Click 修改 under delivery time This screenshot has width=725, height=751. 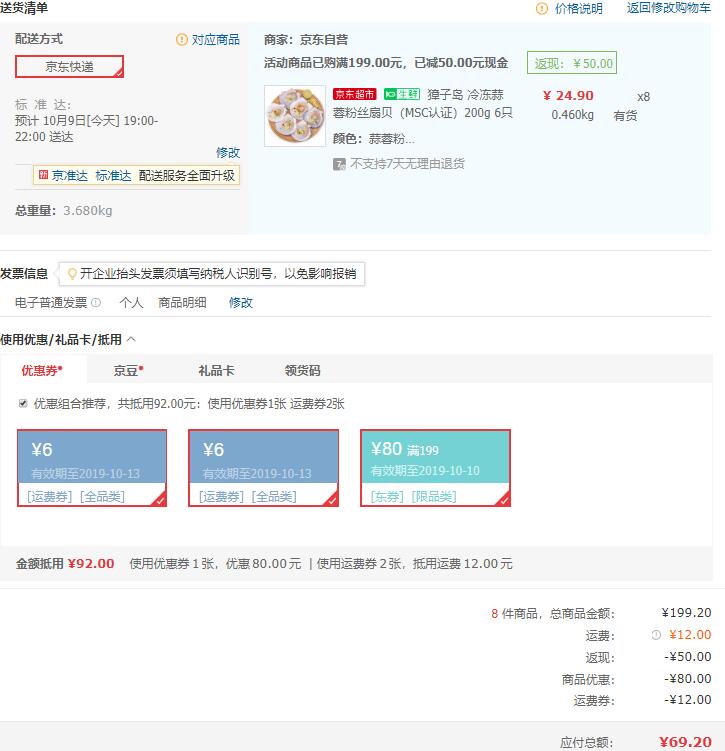point(228,153)
